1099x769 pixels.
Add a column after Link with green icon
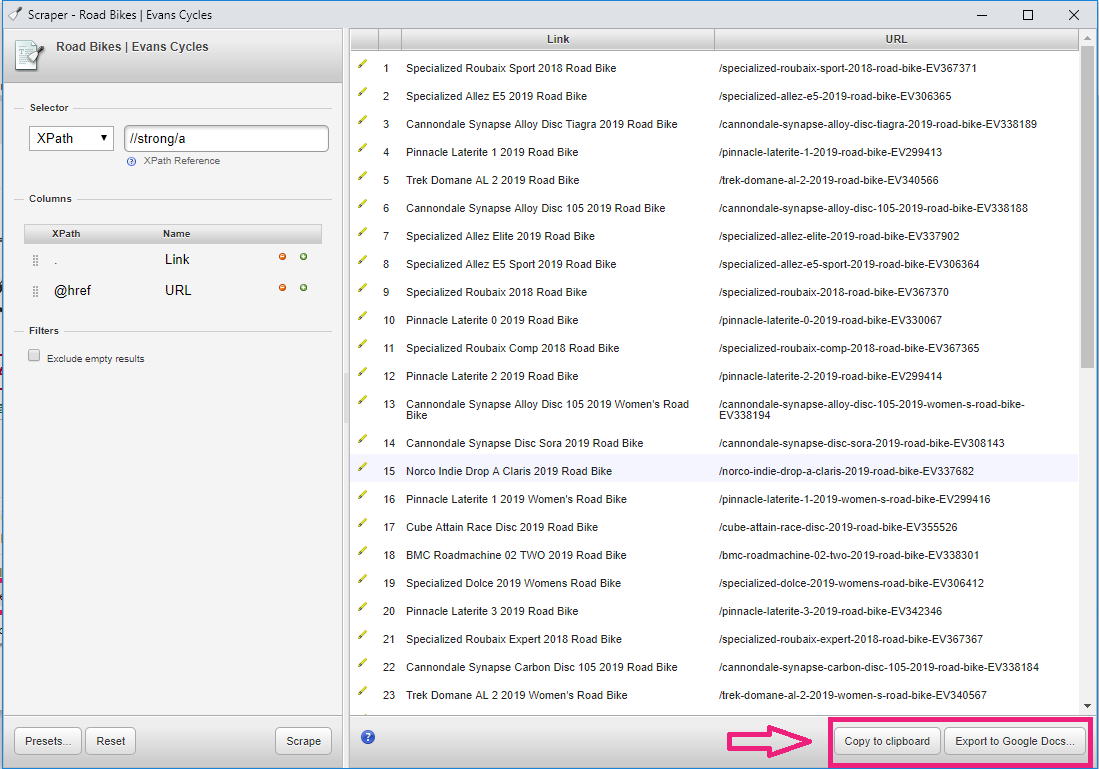pyautogui.click(x=303, y=257)
